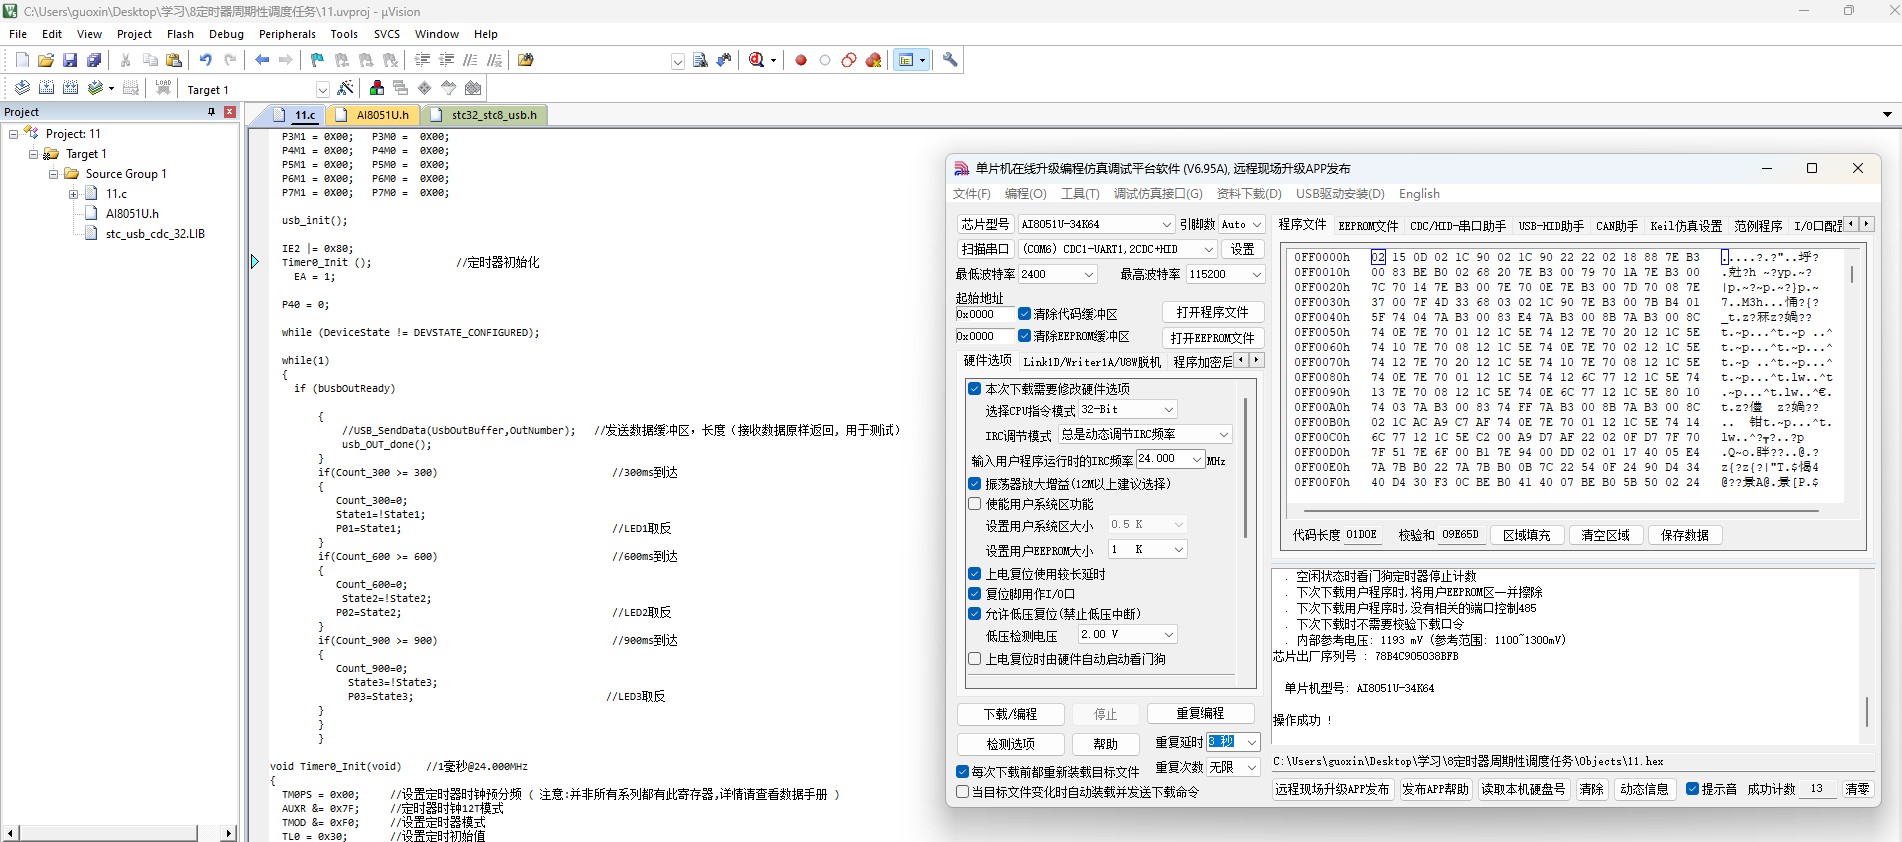Screen dimensions: 1902x842
Task: Open Manage Project Items colored blocks icon
Action: (x=377, y=88)
